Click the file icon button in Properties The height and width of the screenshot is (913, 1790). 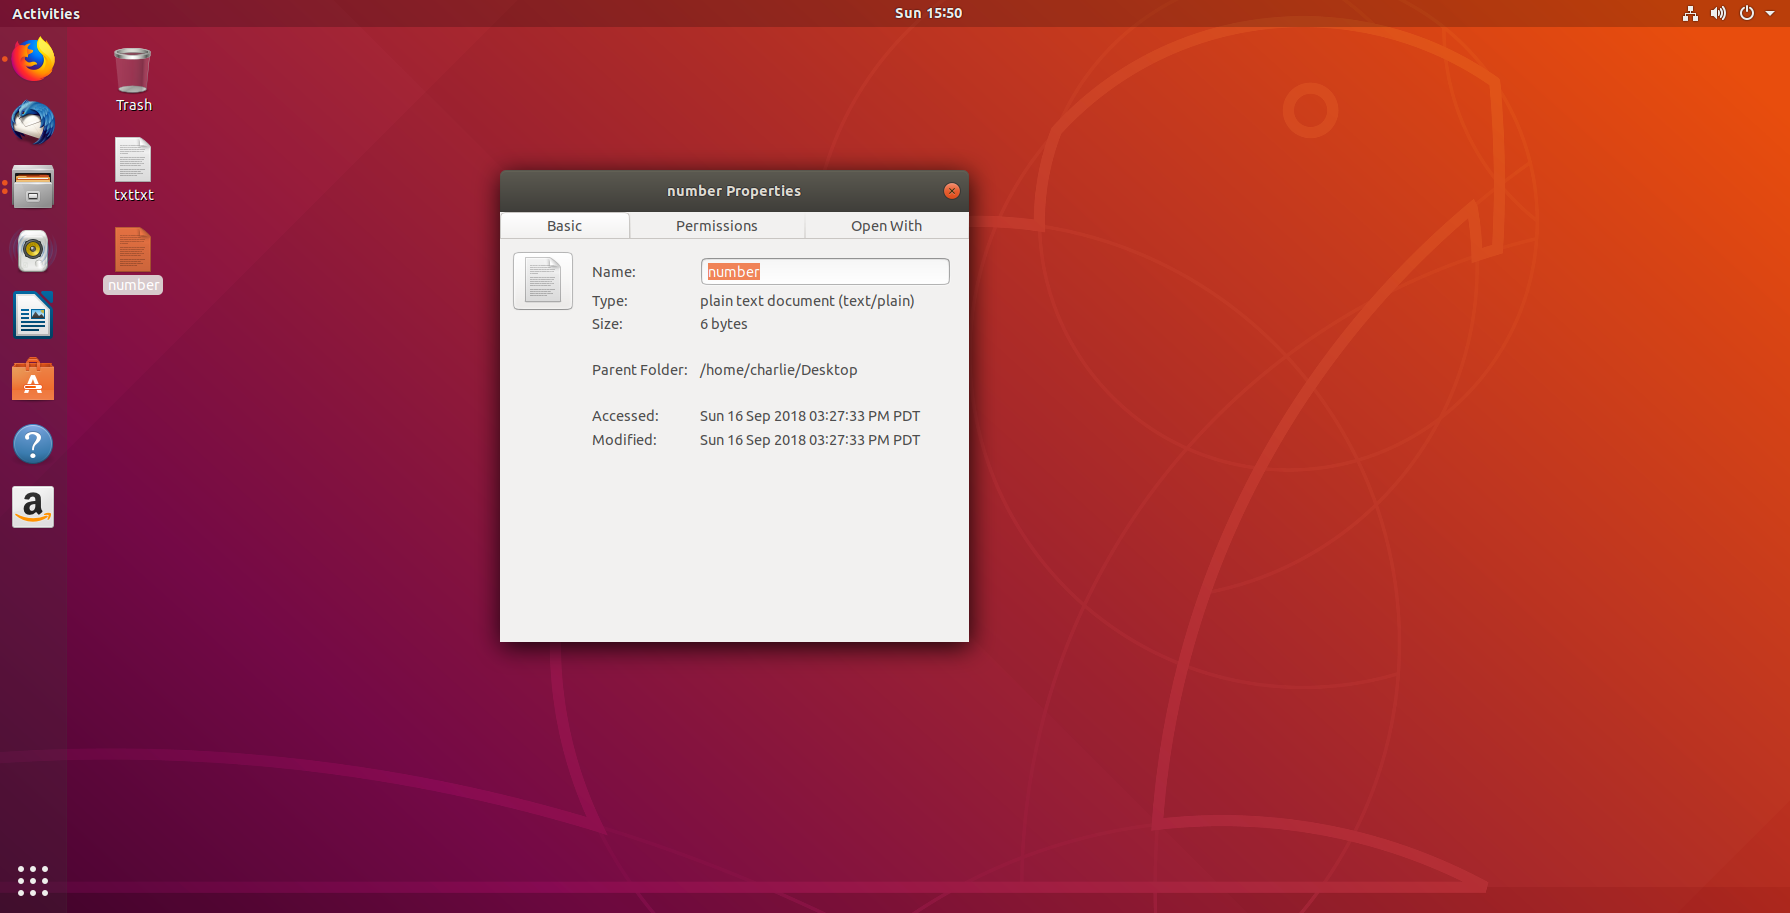point(543,281)
